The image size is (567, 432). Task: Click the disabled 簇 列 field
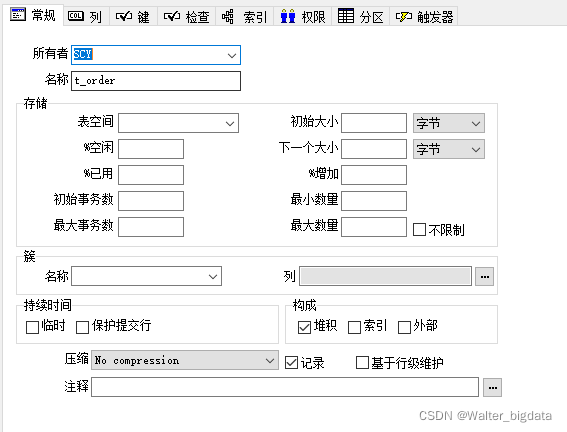385,276
